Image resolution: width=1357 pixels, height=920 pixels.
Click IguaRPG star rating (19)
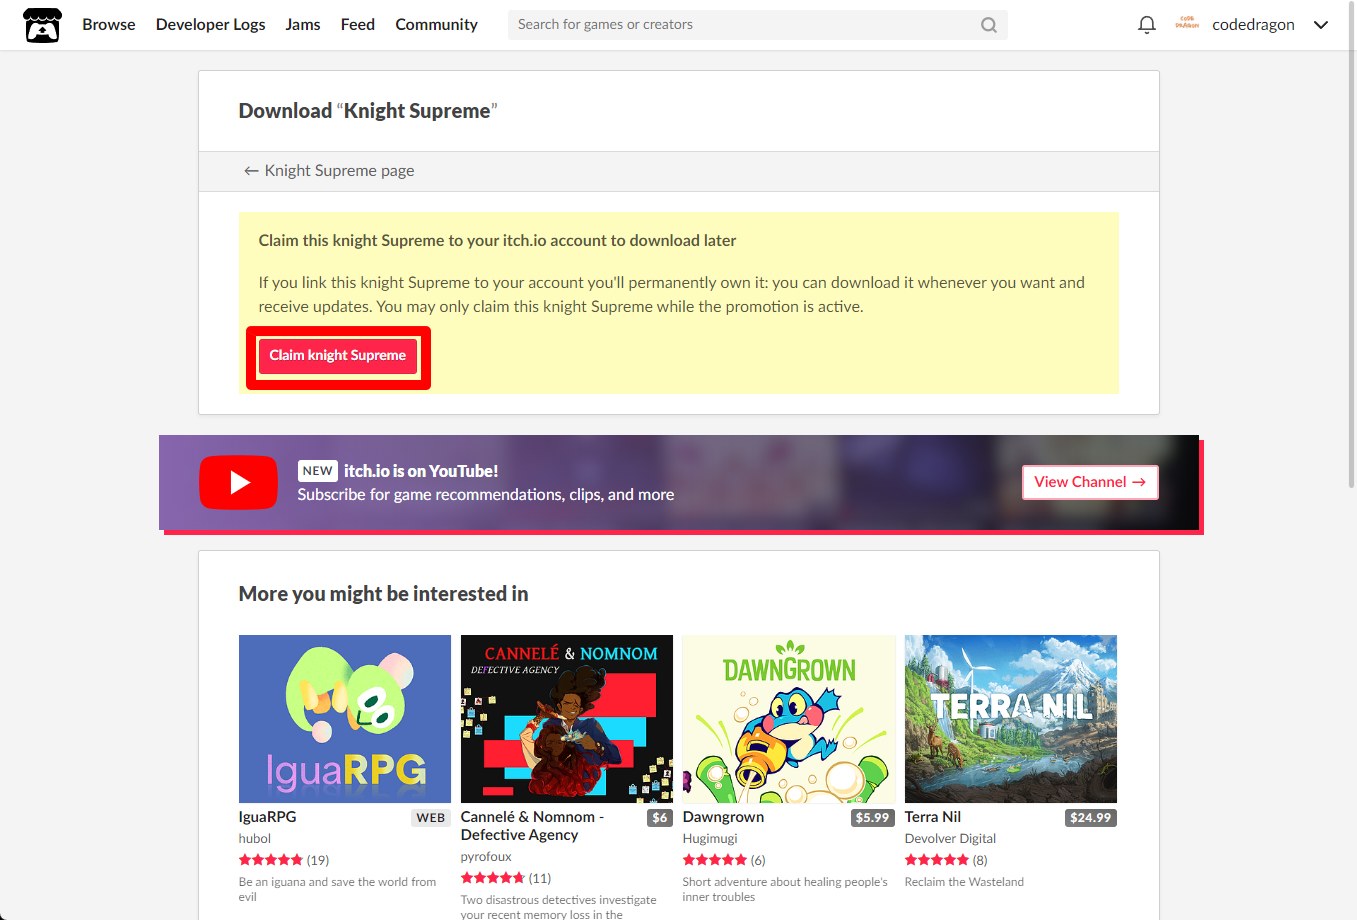(284, 860)
